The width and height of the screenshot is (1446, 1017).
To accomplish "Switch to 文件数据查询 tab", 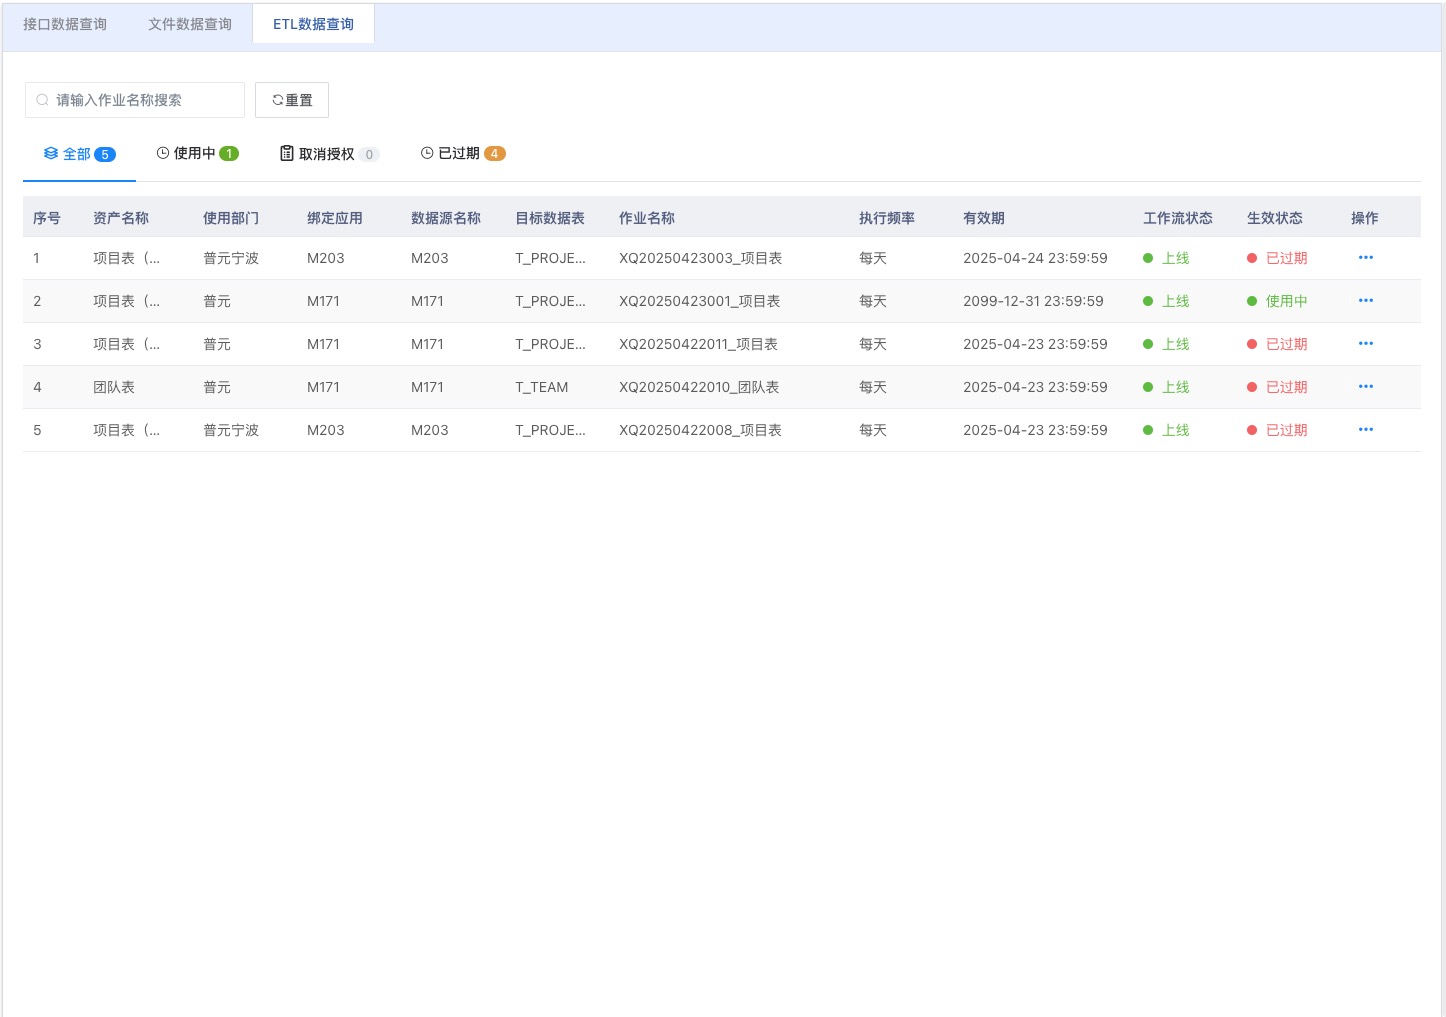I will click(190, 24).
